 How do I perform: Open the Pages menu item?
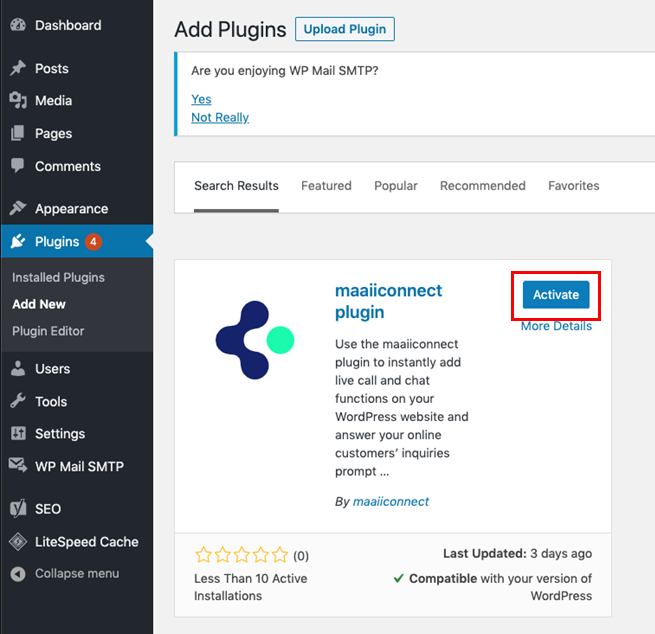(x=76, y=133)
